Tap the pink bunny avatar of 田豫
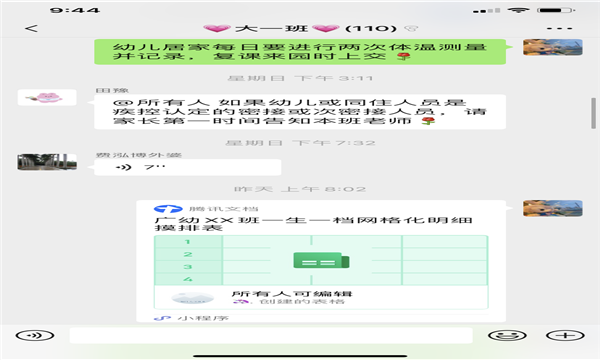This screenshot has height=360, width=600. pos(47,97)
